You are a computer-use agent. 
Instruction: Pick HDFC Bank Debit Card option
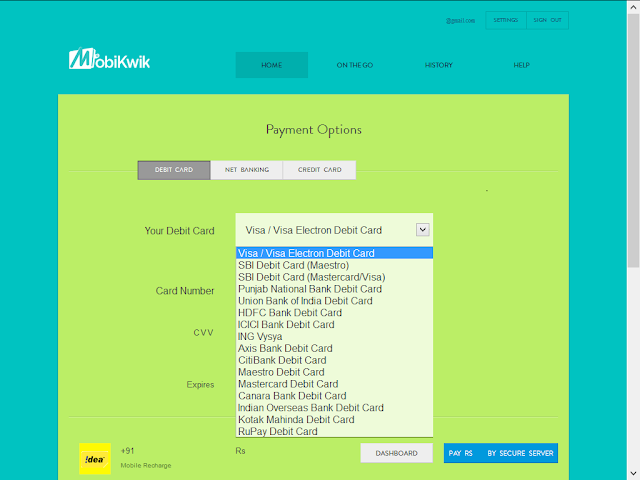pos(334,313)
